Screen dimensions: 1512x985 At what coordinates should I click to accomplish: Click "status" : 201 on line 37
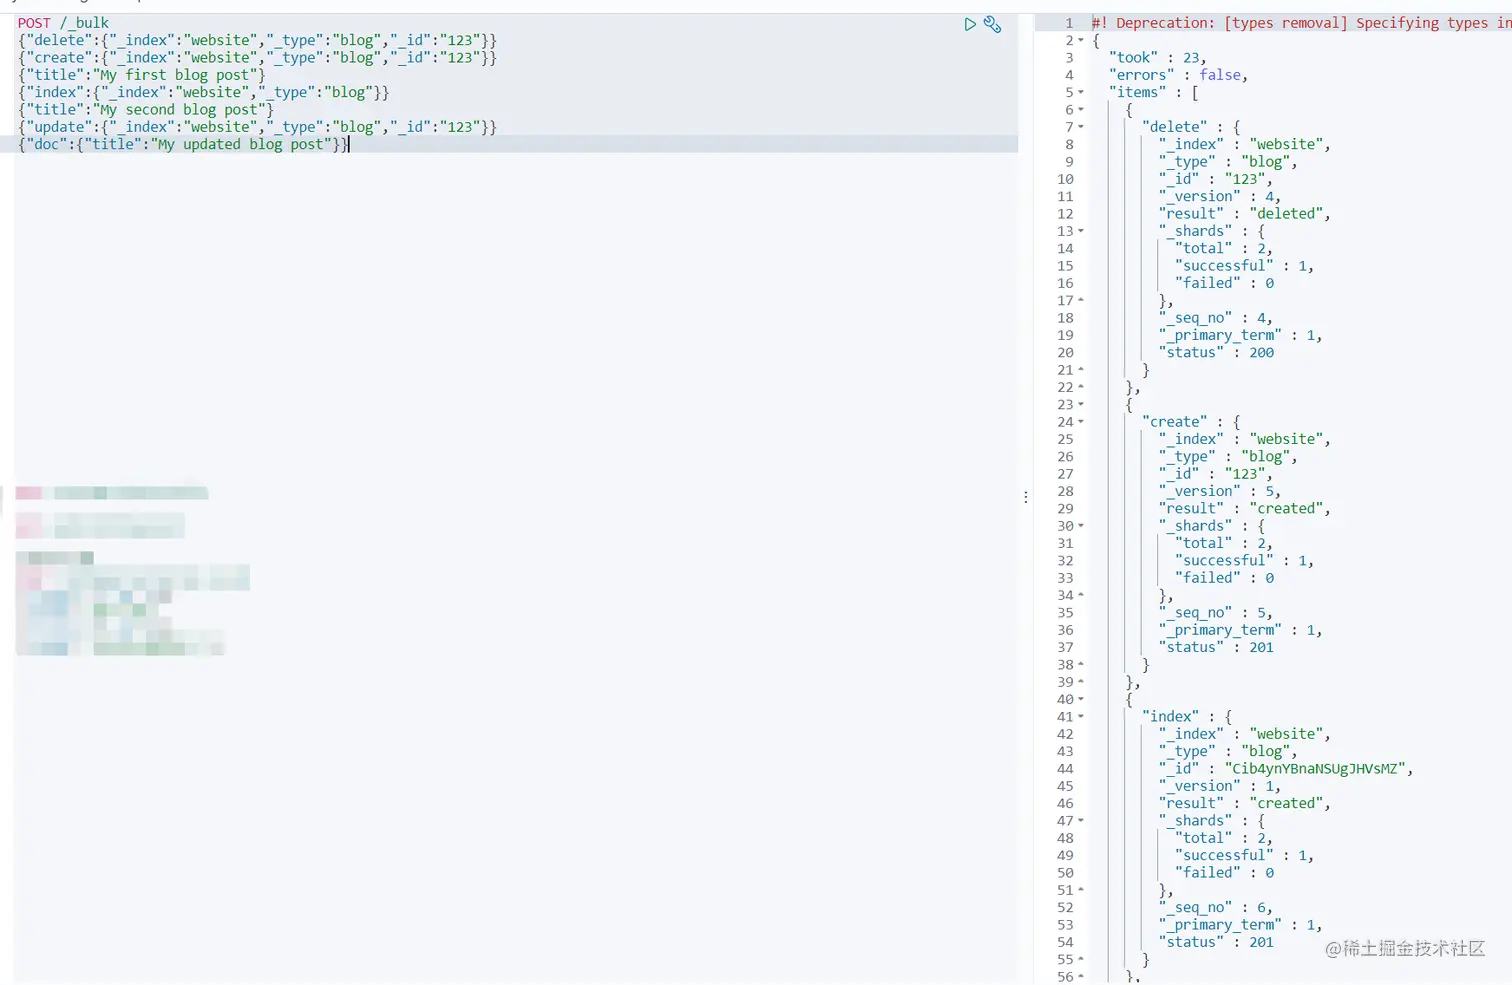point(1216,648)
